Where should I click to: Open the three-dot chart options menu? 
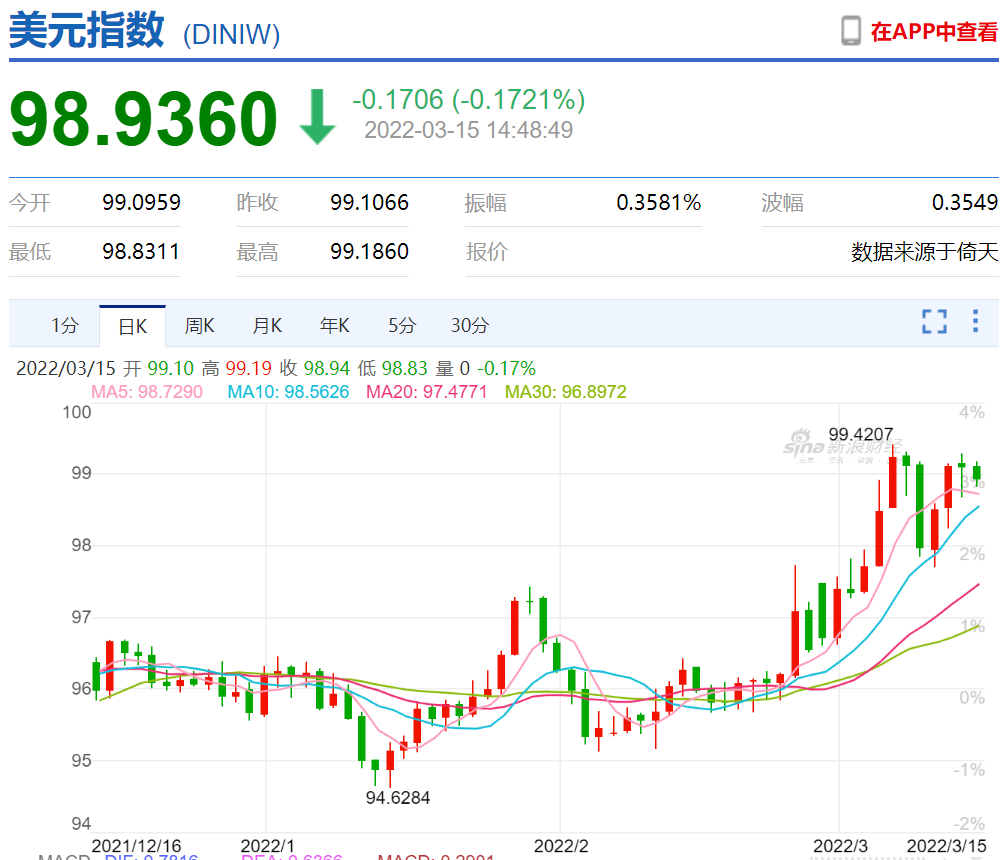coord(975,321)
